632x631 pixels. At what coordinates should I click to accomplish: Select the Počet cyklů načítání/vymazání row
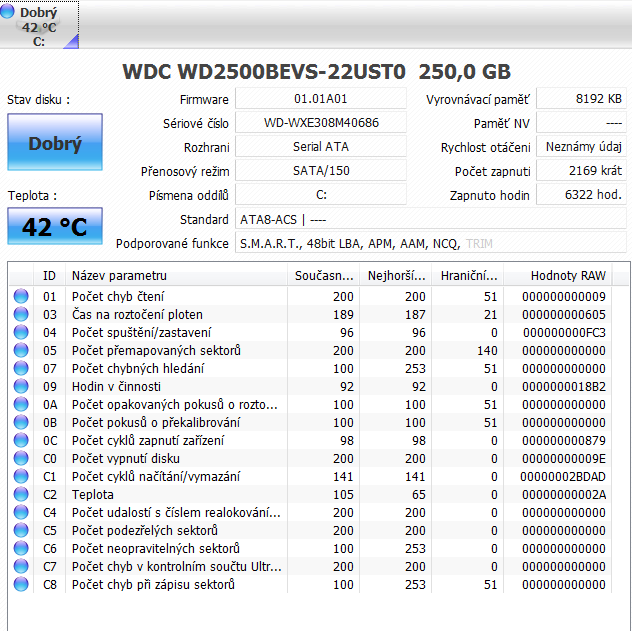(310, 476)
